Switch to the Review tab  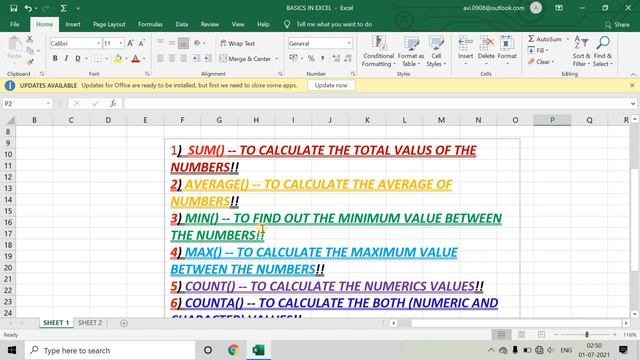(x=209, y=24)
